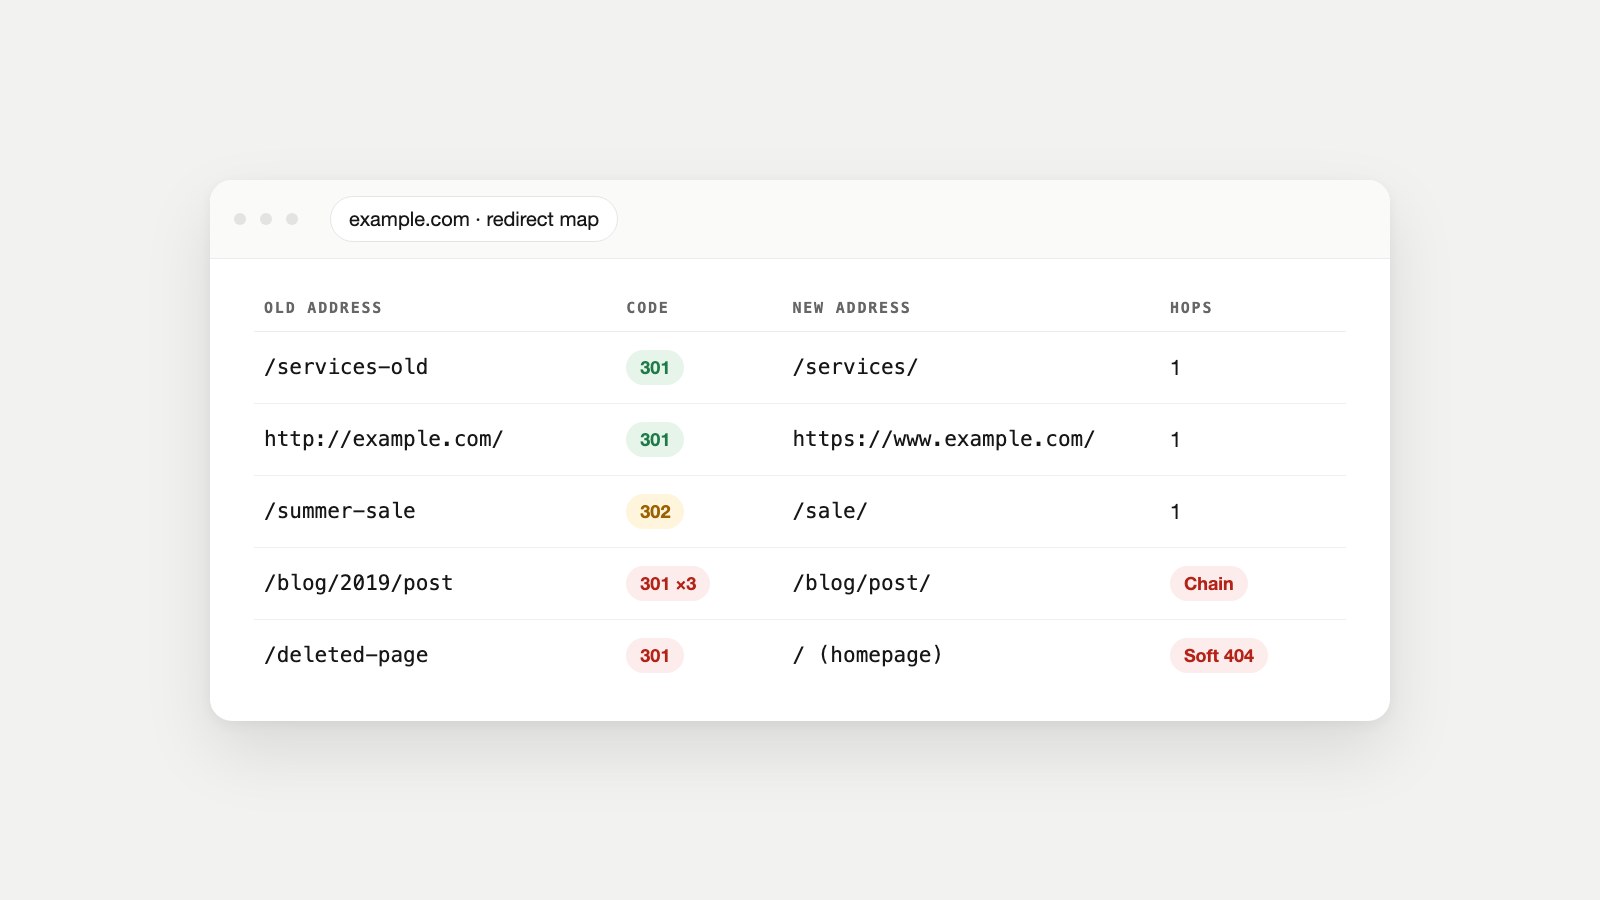Viewport: 1600px width, 900px height.
Task: Click the /blog/post/ new address cell
Action: tap(861, 583)
